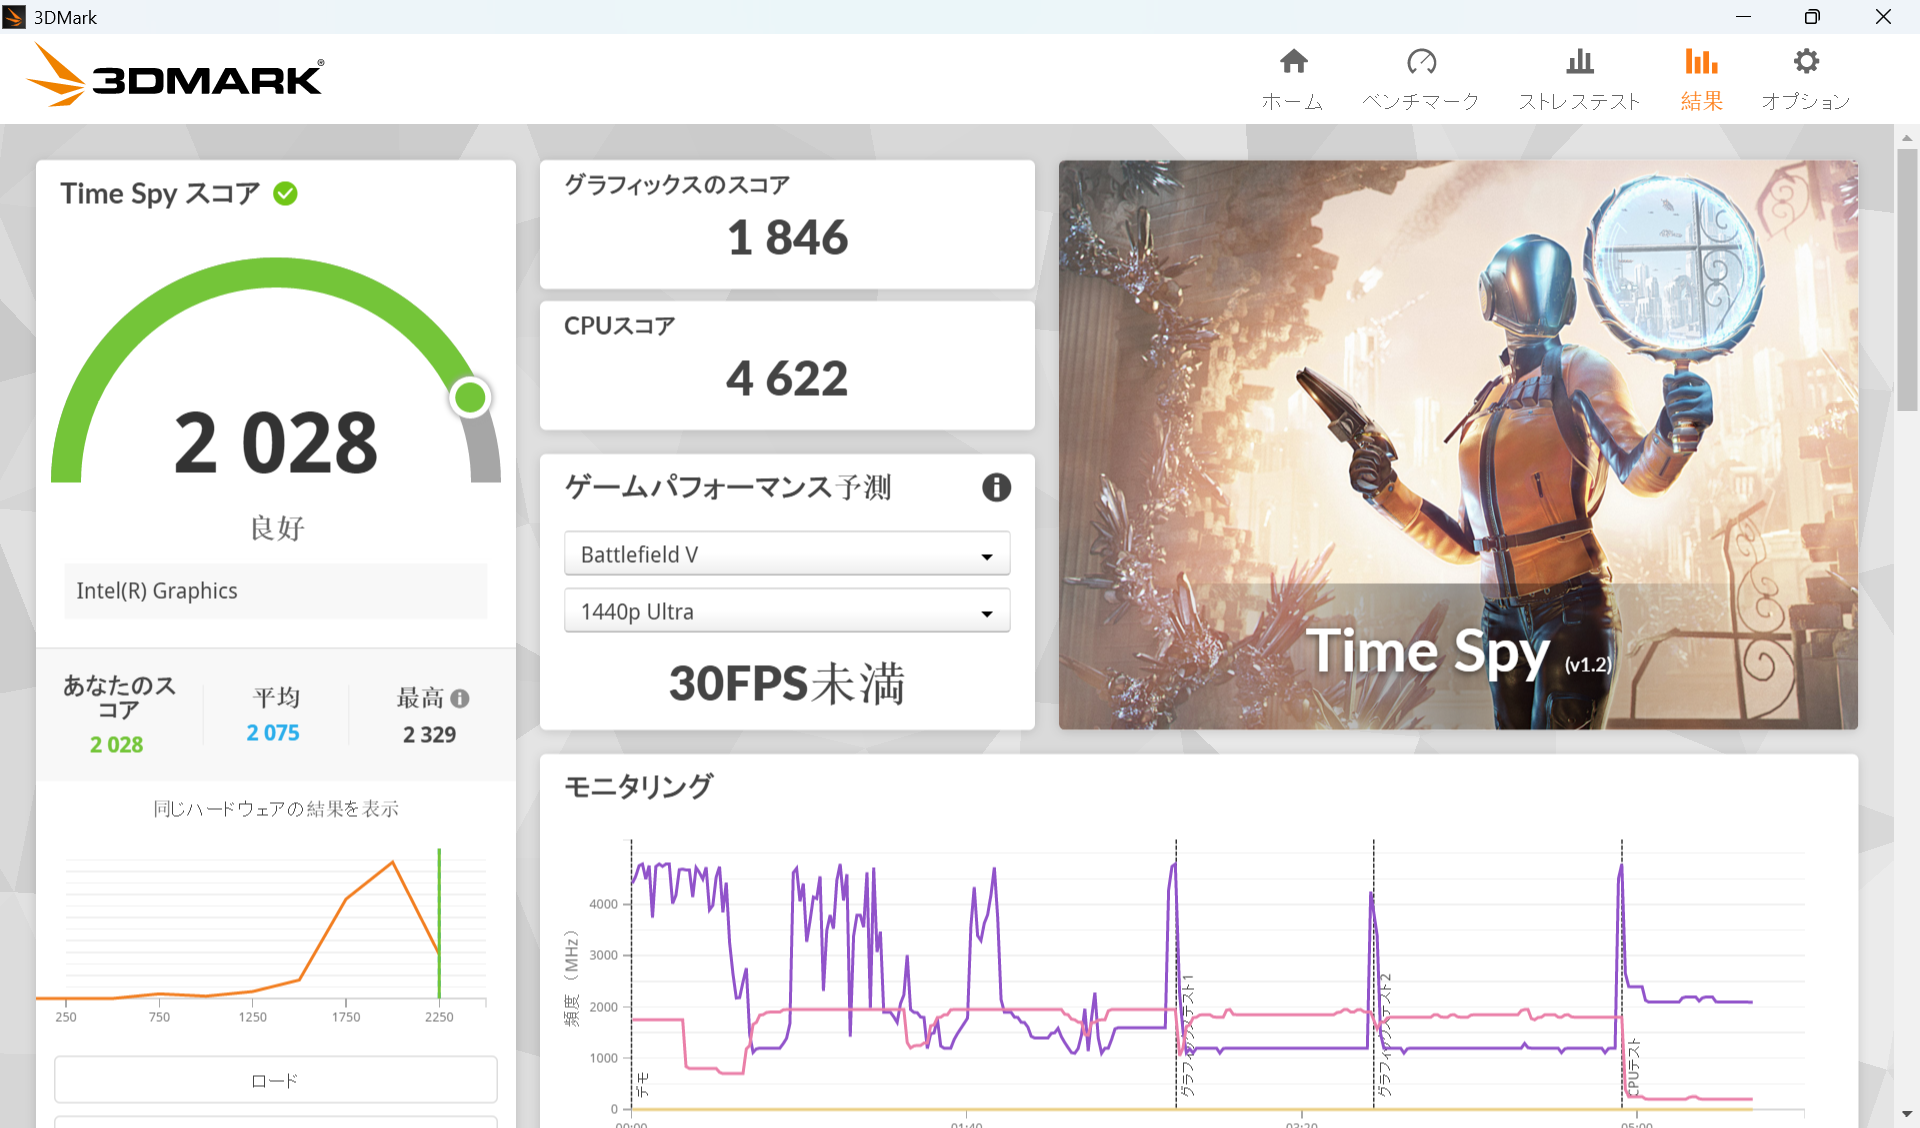Viewport: 1920px width, 1128px height.
Task: Click the scroll down arrow at bottom right
Action: pos(1906,1114)
